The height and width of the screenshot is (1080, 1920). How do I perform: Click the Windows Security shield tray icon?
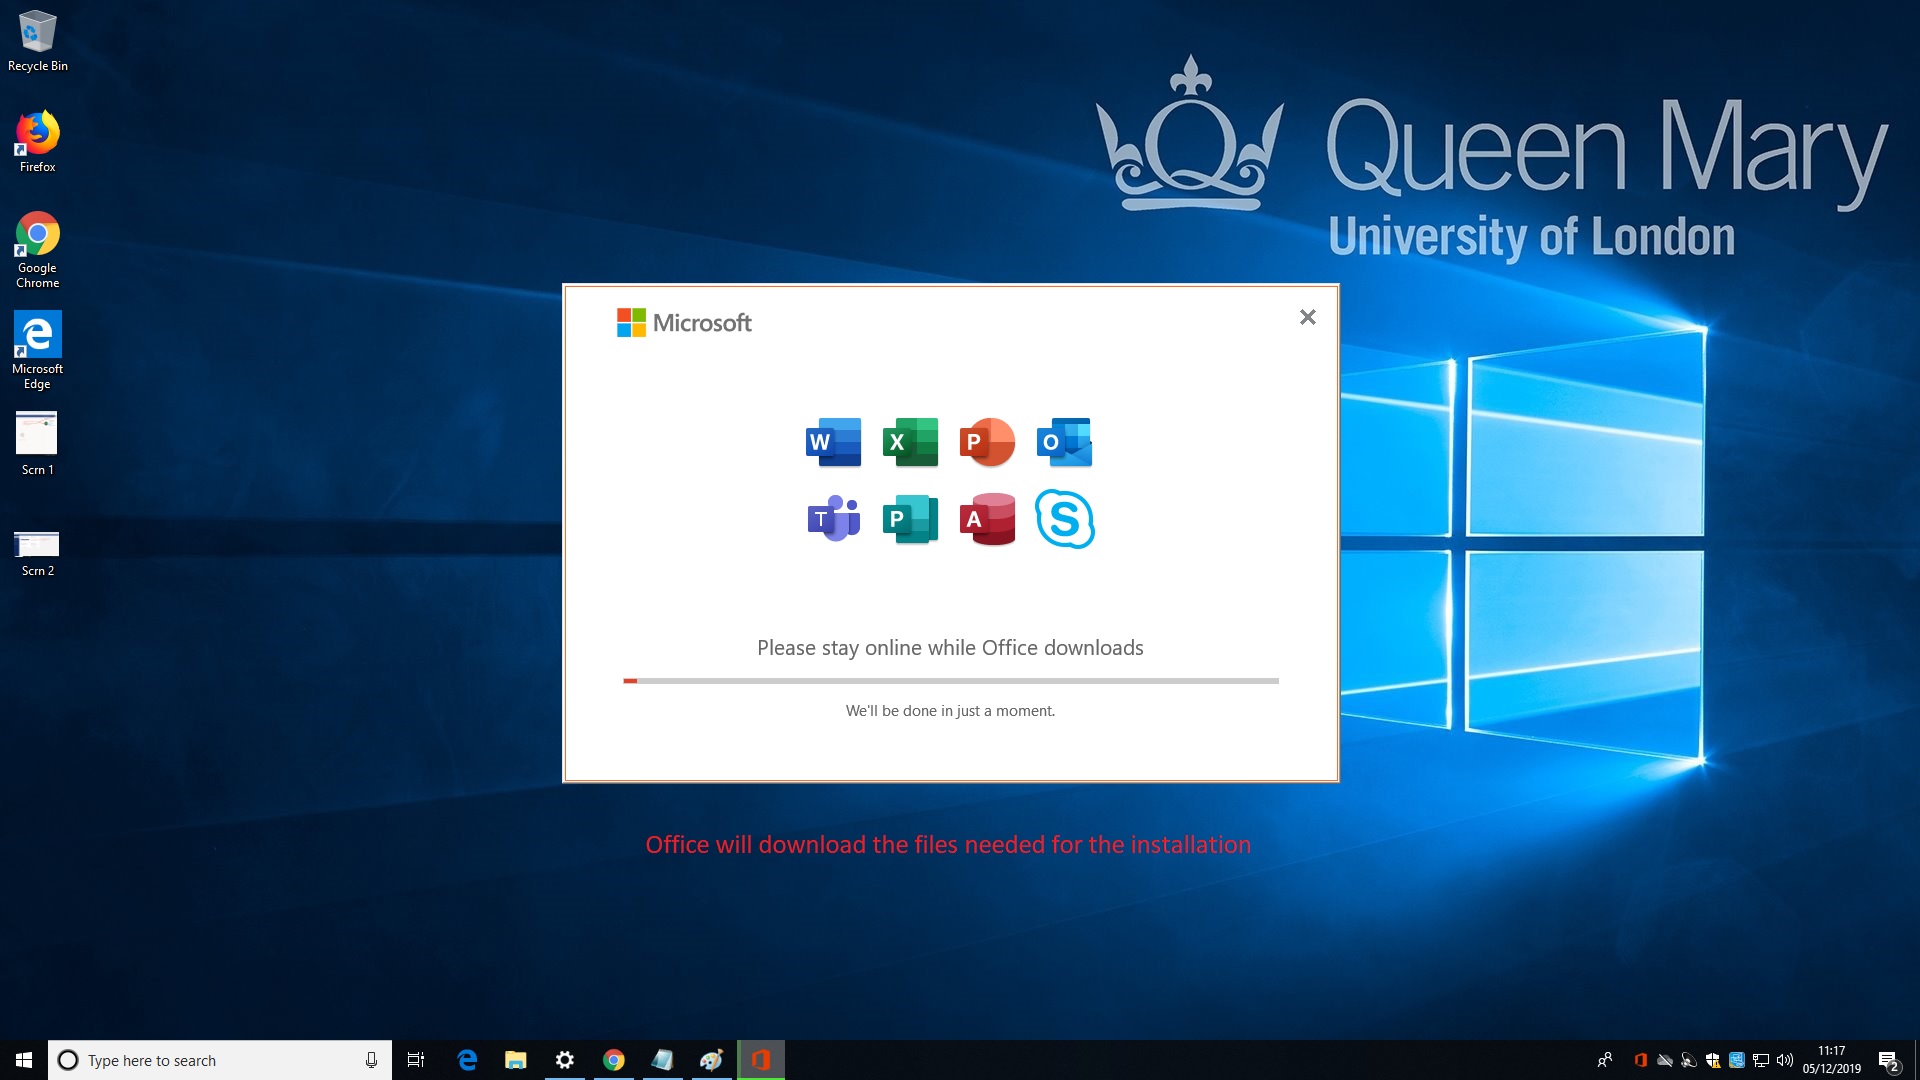click(1713, 1060)
